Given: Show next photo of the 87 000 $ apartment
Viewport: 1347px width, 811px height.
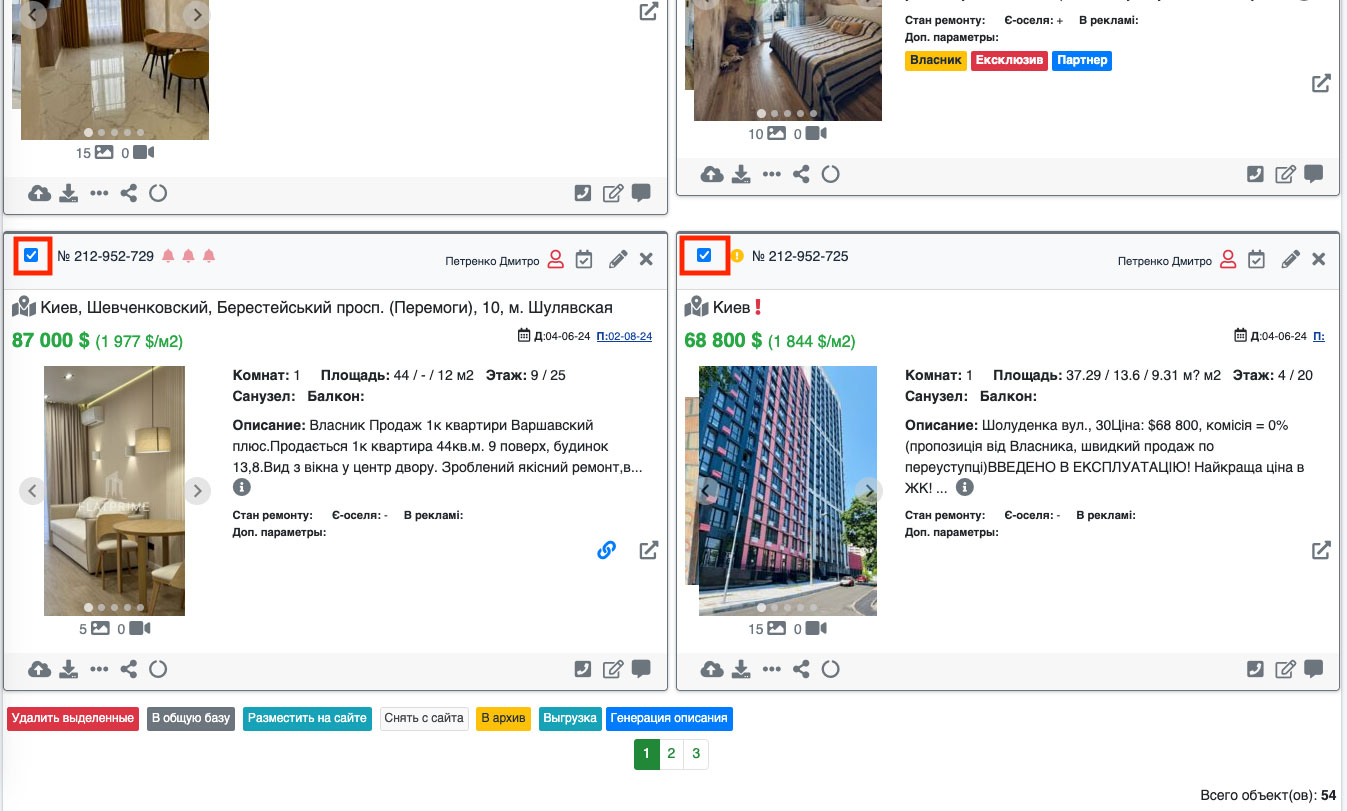Looking at the screenshot, I should [x=198, y=490].
